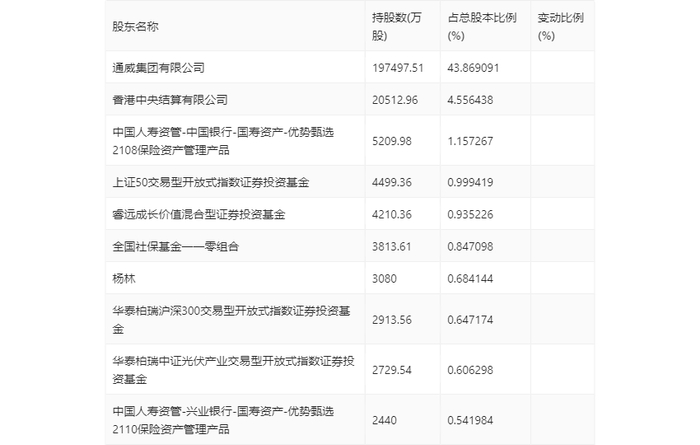Click 睿远成长价值混合型证券投资基金 row name

pyautogui.click(x=199, y=214)
